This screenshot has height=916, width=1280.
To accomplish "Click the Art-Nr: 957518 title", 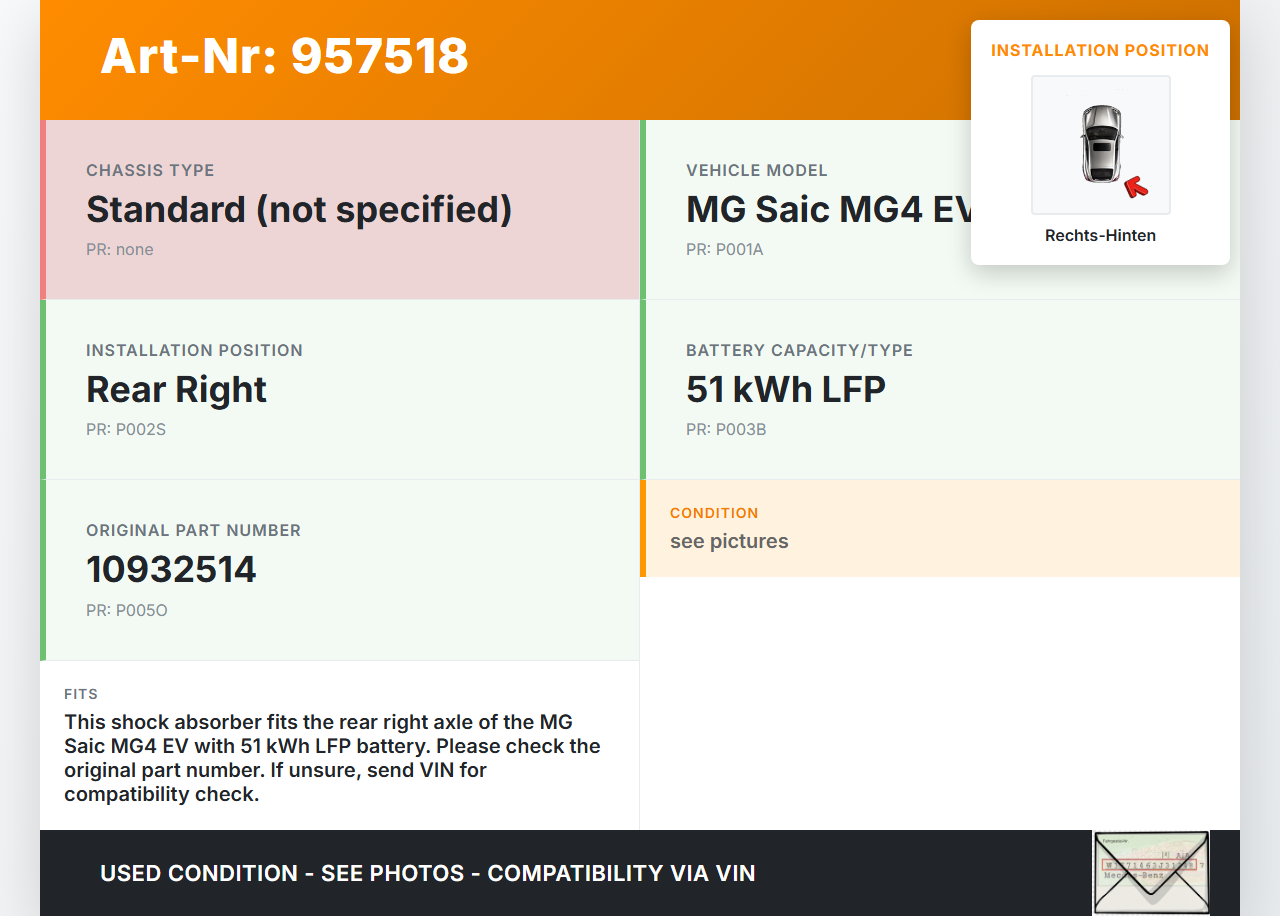I will tap(284, 56).
